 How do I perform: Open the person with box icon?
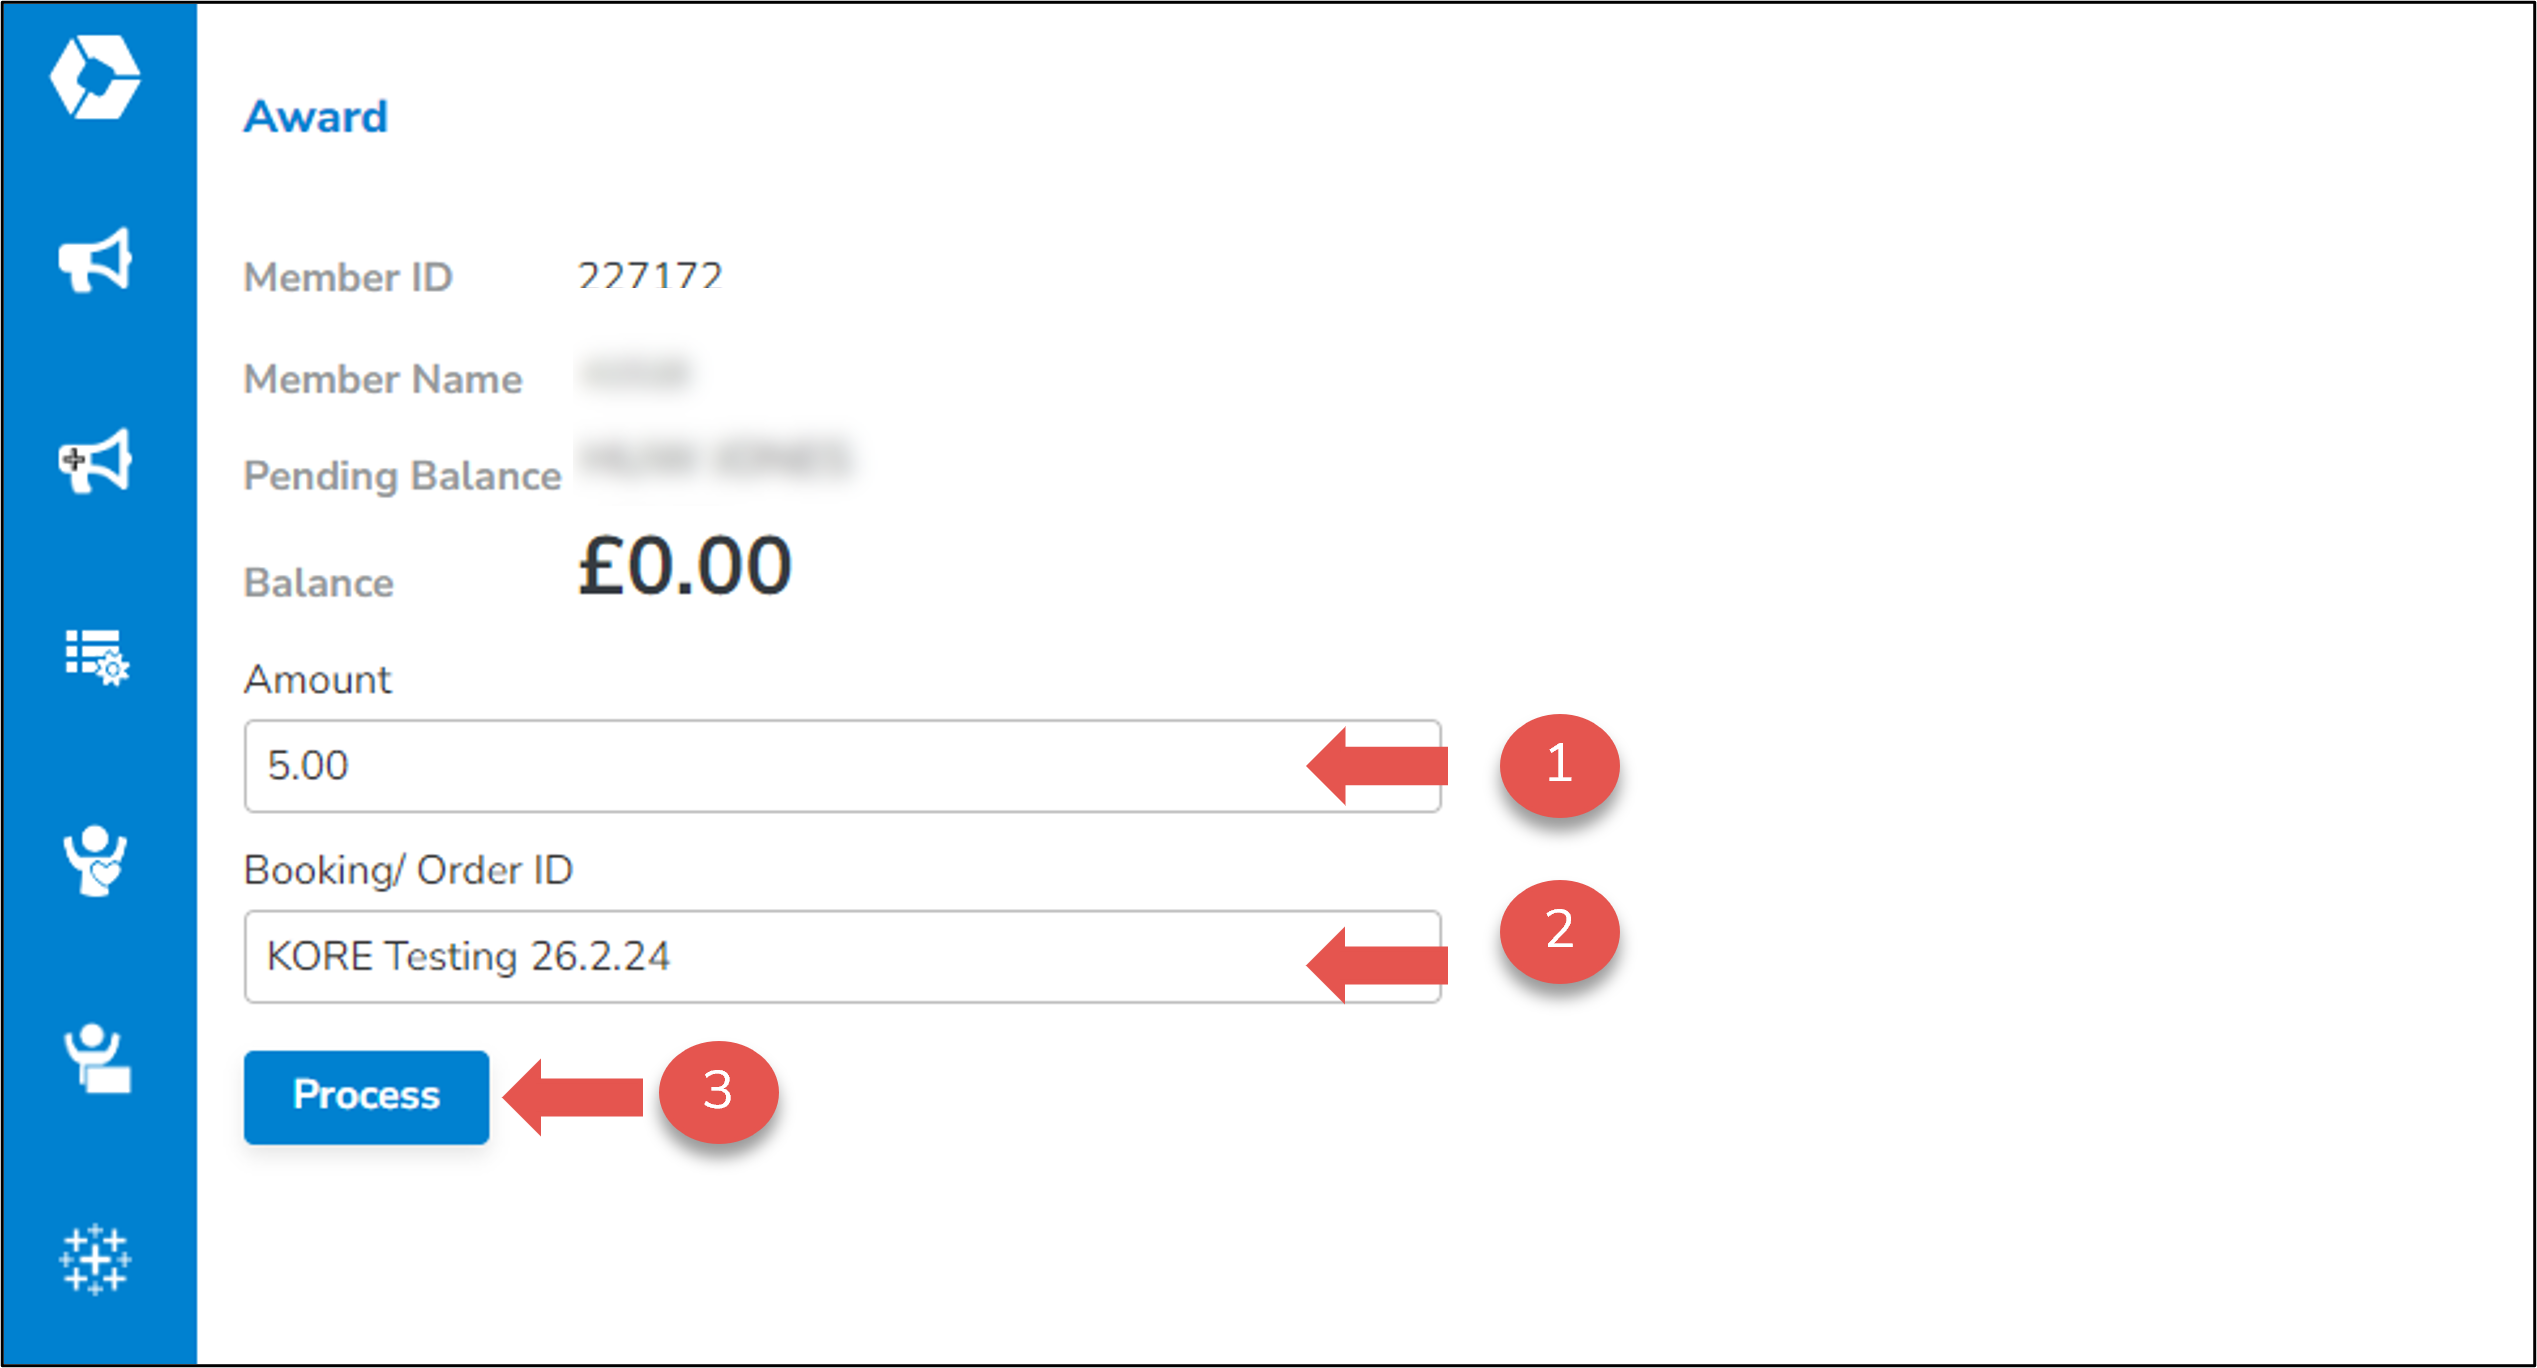(97, 1058)
